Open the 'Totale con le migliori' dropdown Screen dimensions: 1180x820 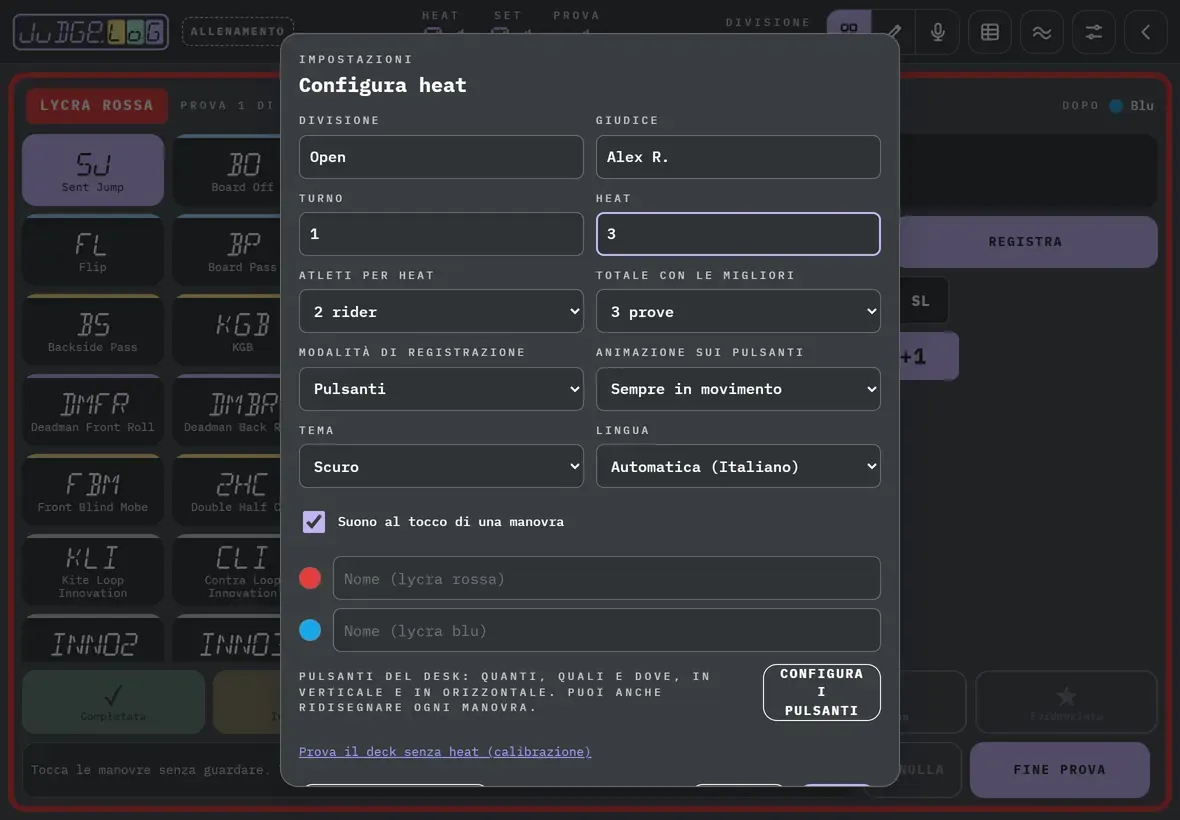[x=738, y=311]
